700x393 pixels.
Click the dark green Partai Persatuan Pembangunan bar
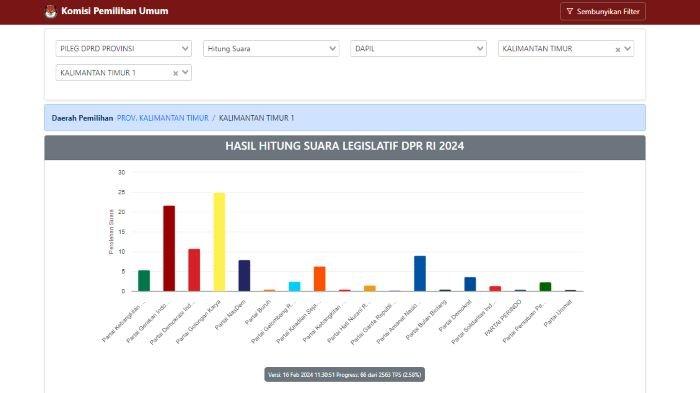[545, 287]
